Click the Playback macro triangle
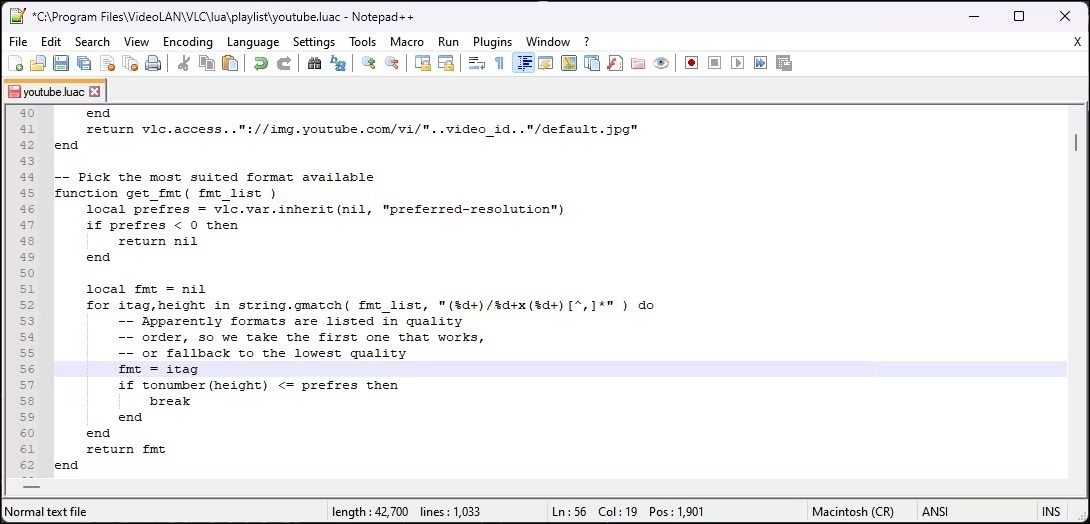Screen dimensions: 1090x524 (738, 63)
